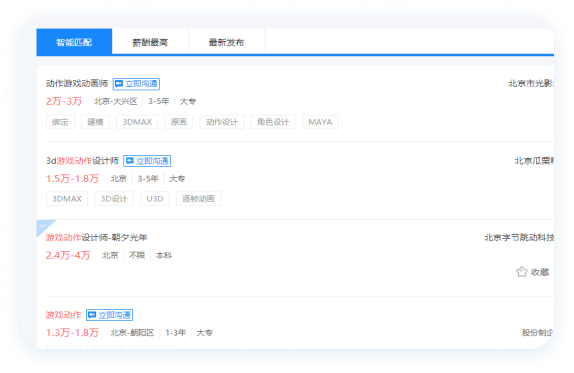Click the 绑定 skill tag

(x=60, y=122)
